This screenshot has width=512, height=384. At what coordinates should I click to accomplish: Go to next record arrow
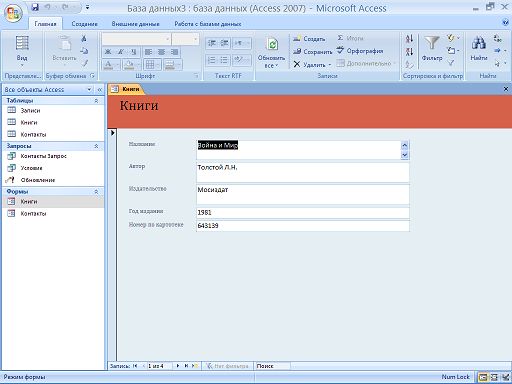coord(178,366)
